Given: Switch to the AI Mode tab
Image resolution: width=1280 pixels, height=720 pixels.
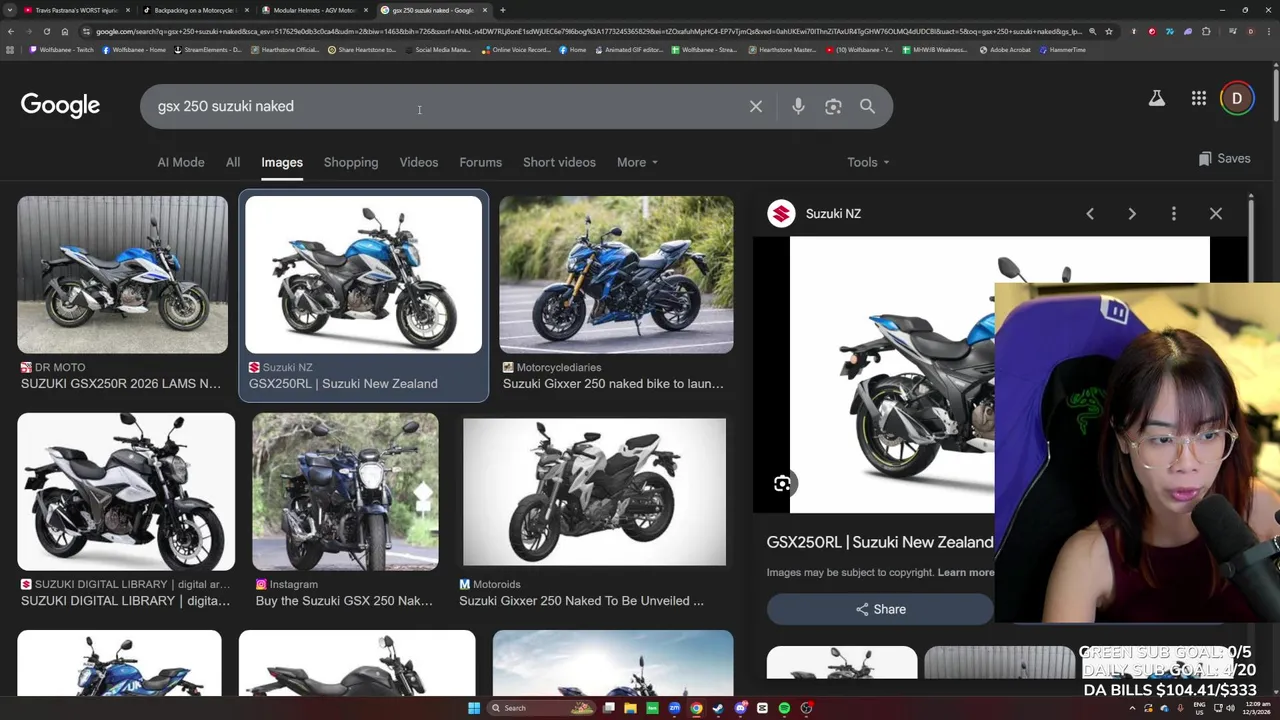Looking at the screenshot, I should tap(181, 162).
